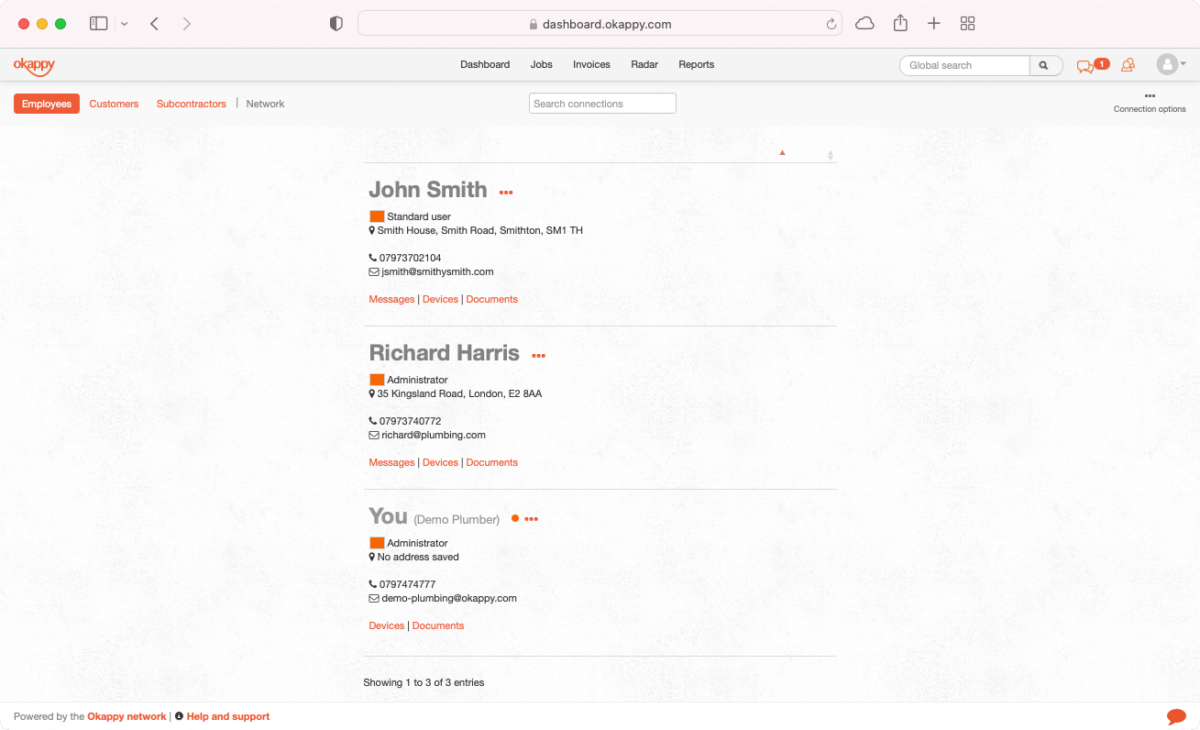The image size is (1200, 730).
Task: Click the Safari privacy shield icon
Action: coord(336,22)
